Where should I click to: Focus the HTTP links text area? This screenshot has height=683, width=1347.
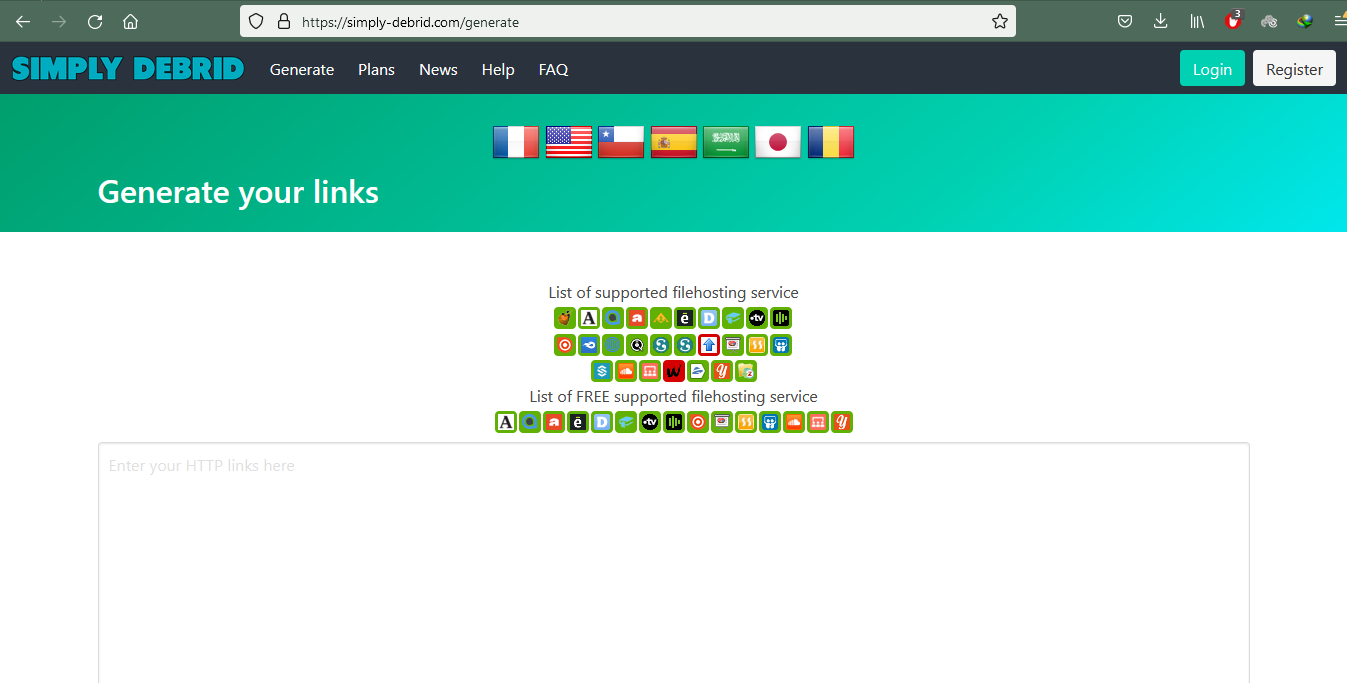click(x=674, y=563)
